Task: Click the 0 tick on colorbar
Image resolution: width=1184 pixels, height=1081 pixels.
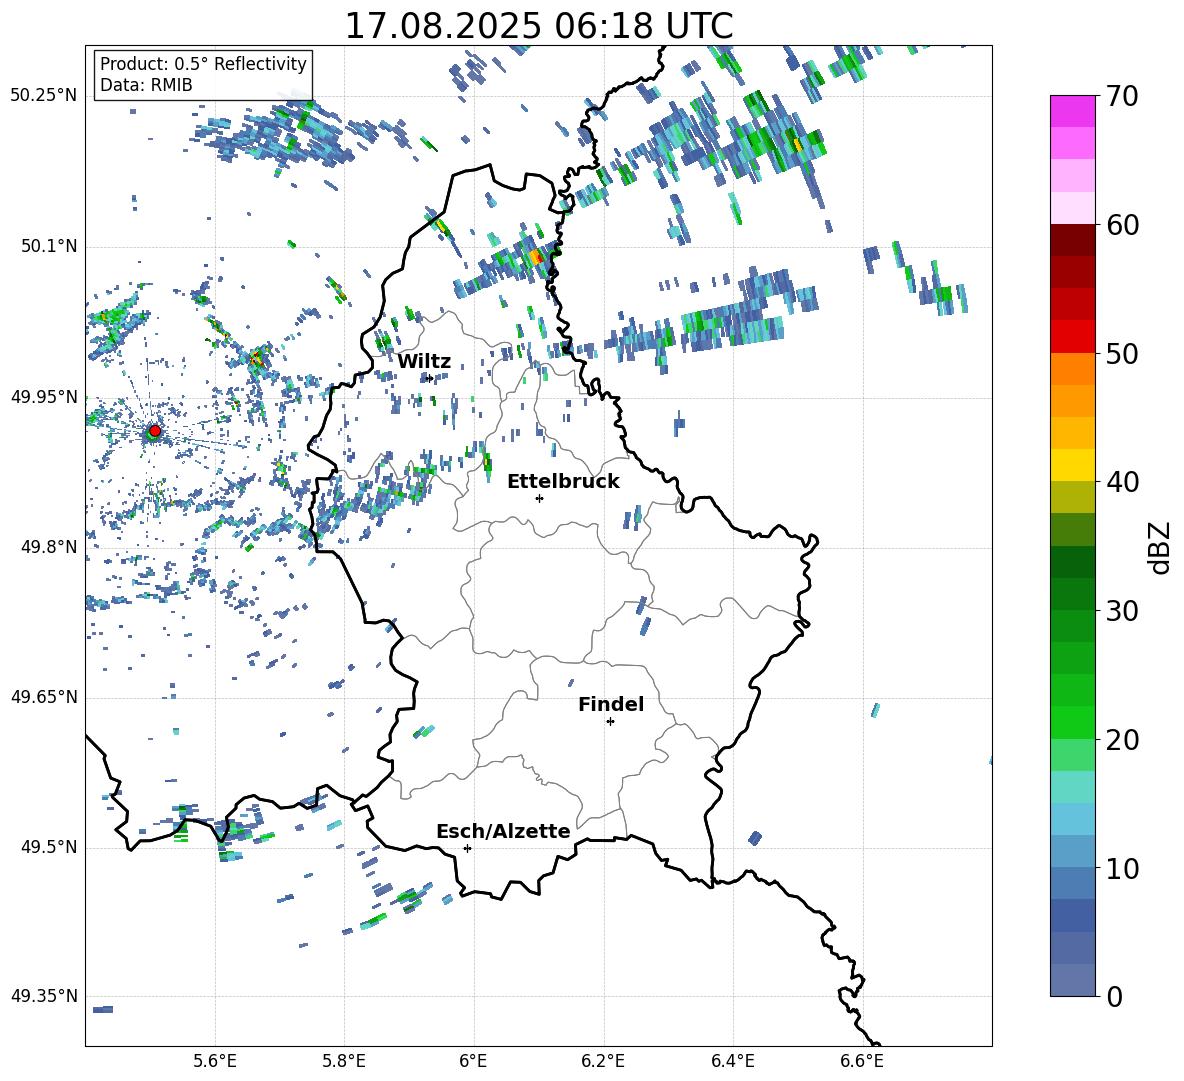Action: pyautogui.click(x=1114, y=996)
